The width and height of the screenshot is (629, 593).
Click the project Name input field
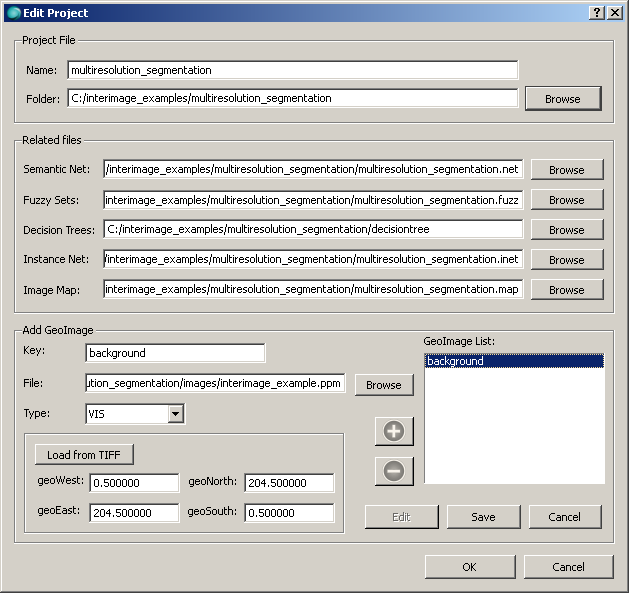[x=292, y=70]
